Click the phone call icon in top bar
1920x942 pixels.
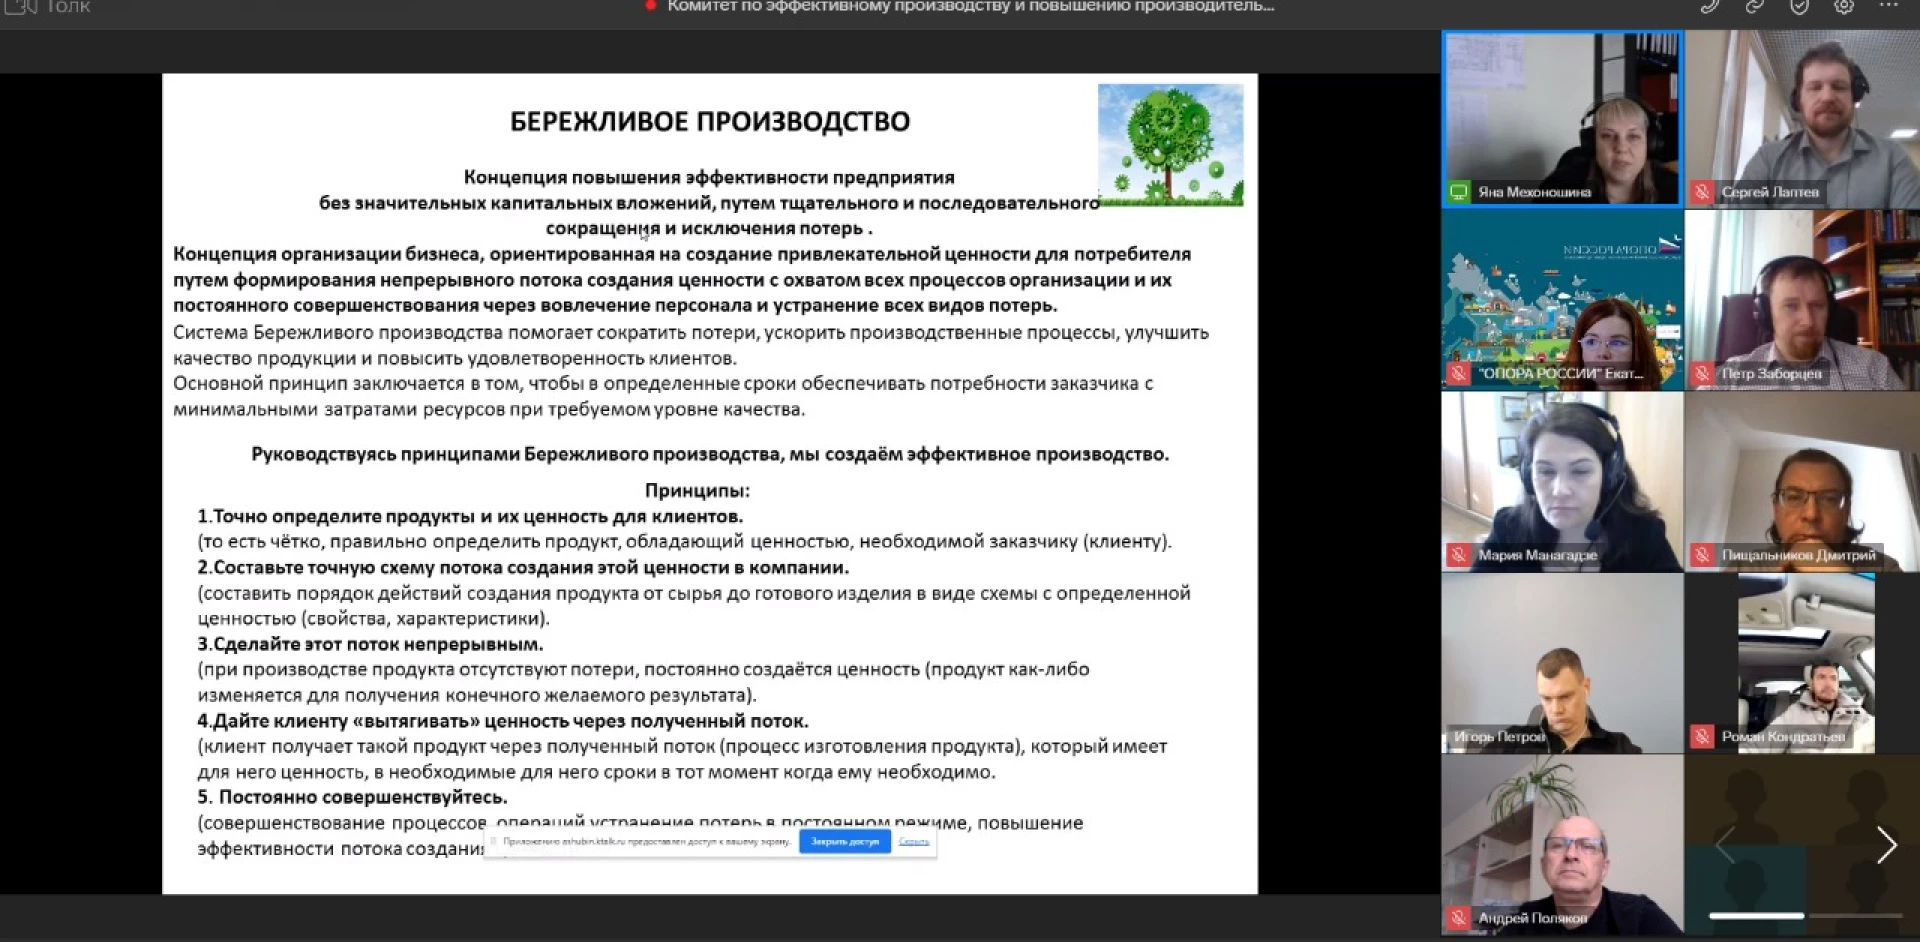pos(1710,6)
